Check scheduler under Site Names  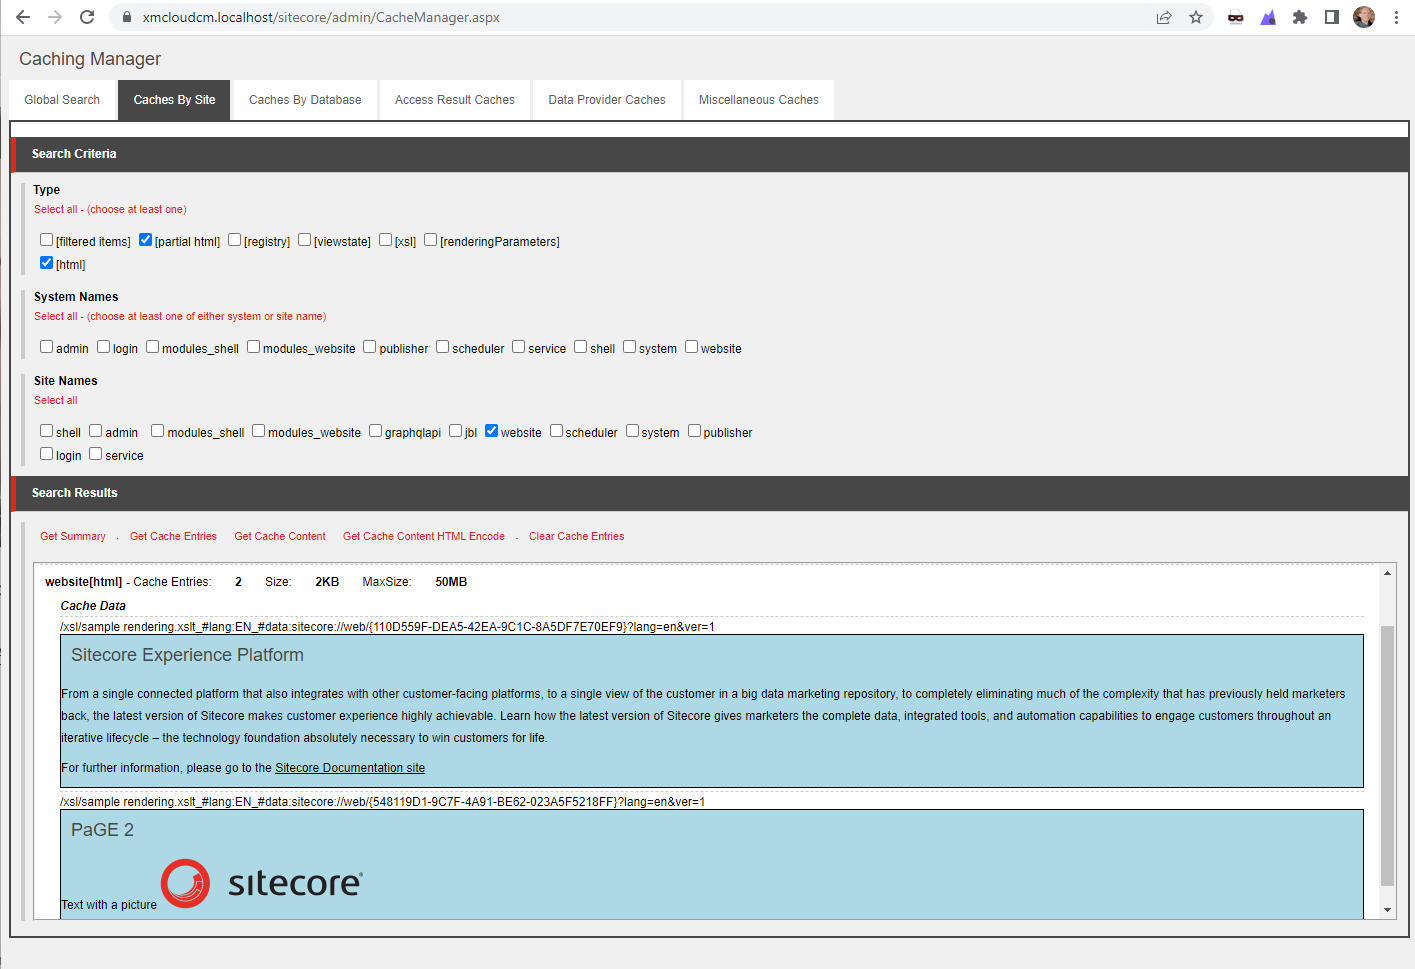556,431
